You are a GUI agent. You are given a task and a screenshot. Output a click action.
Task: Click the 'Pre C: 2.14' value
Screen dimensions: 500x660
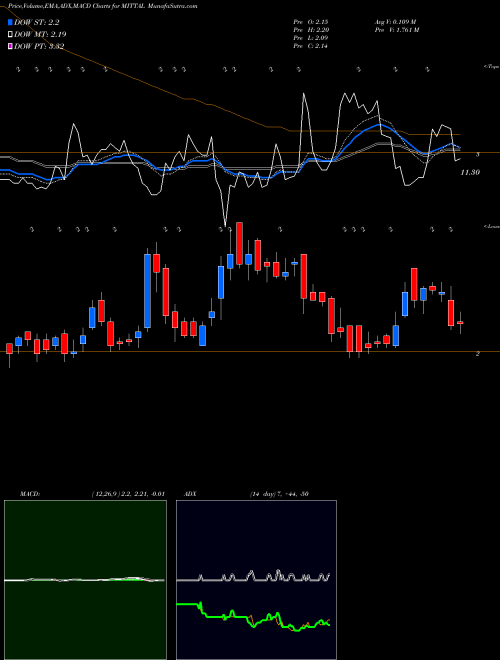pyautogui.click(x=311, y=46)
